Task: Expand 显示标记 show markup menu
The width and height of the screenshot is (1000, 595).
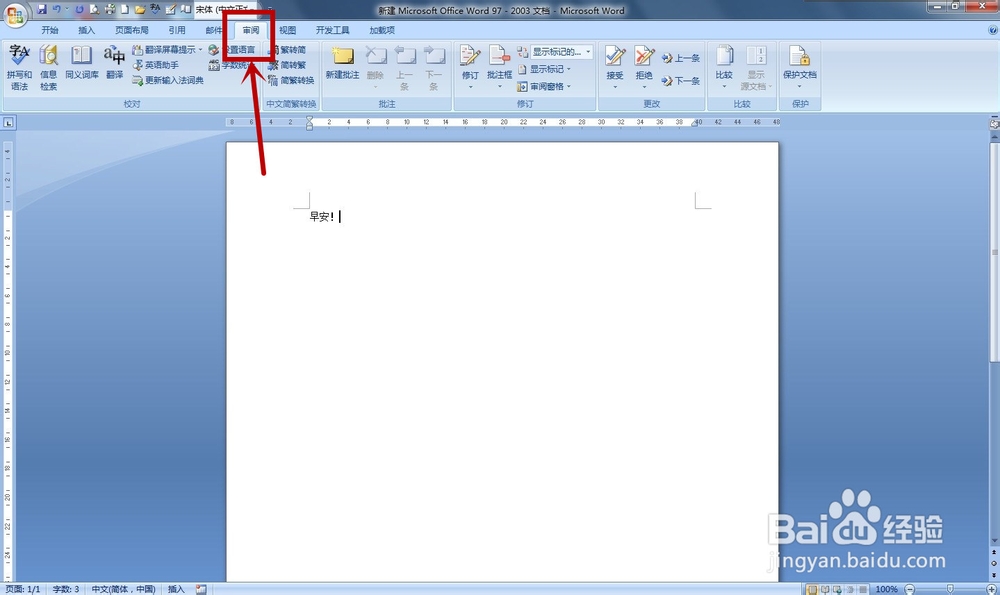Action: coord(544,69)
